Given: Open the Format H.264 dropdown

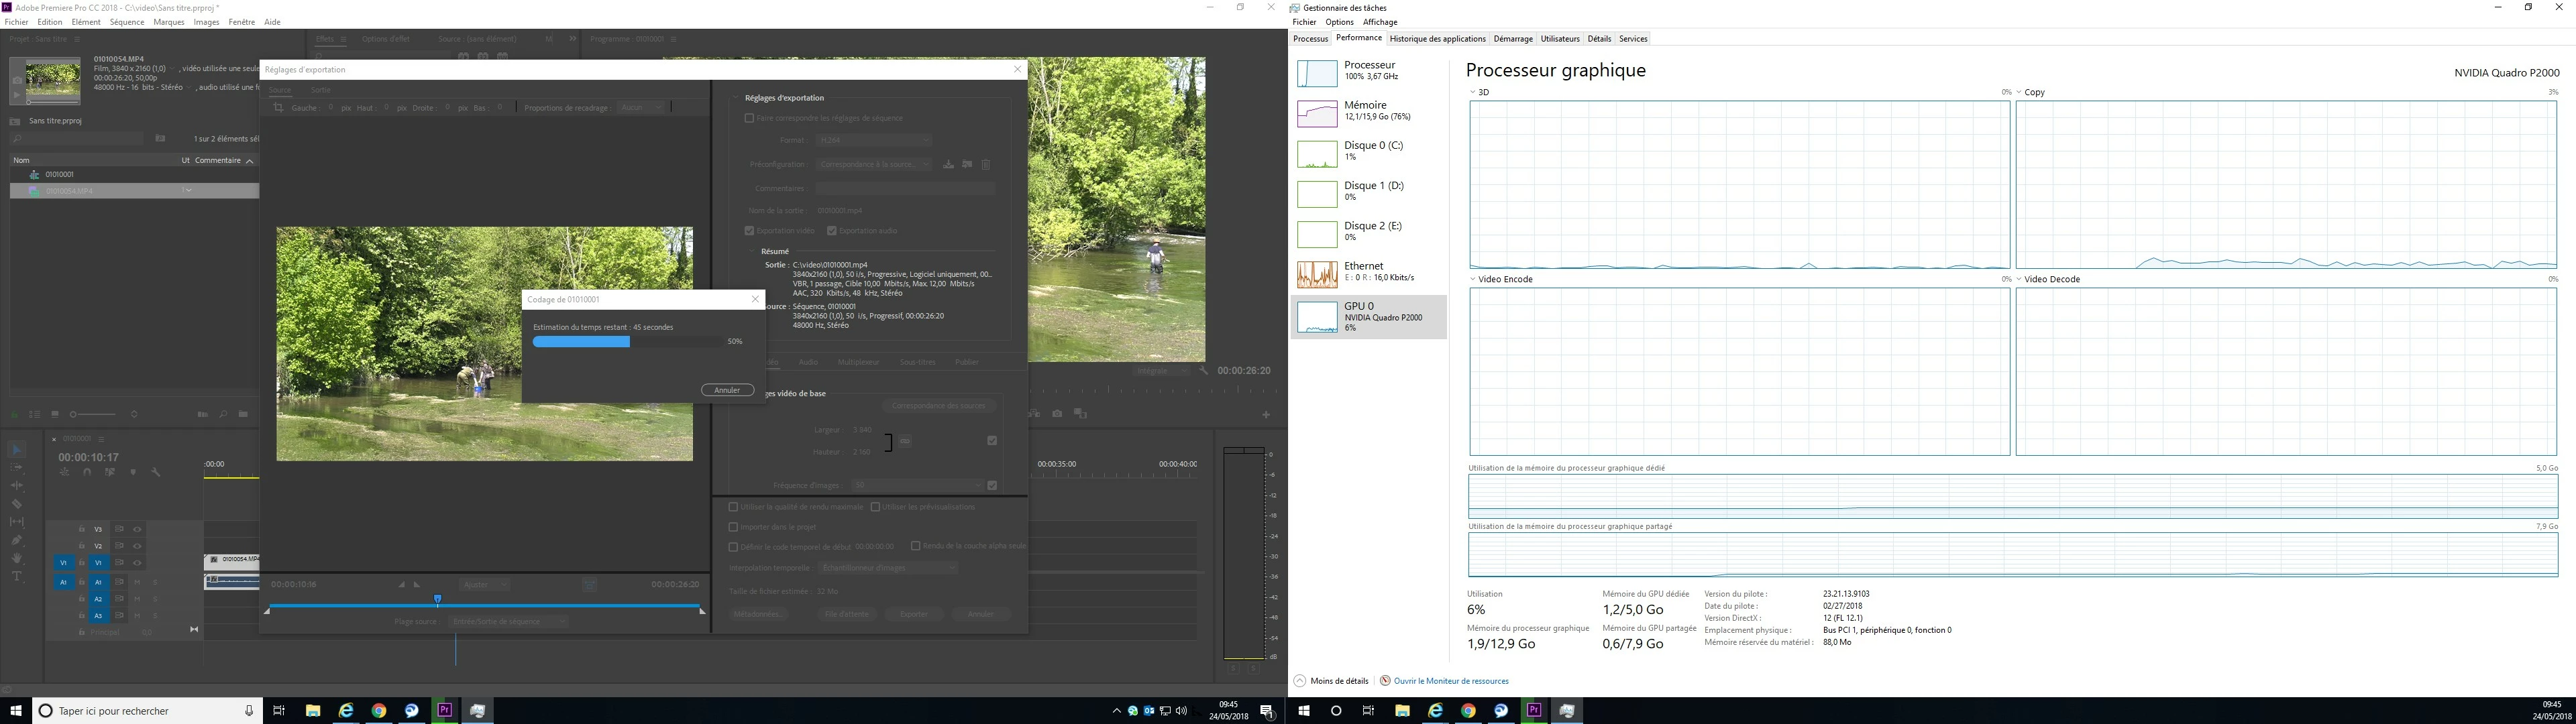Looking at the screenshot, I should 873,140.
